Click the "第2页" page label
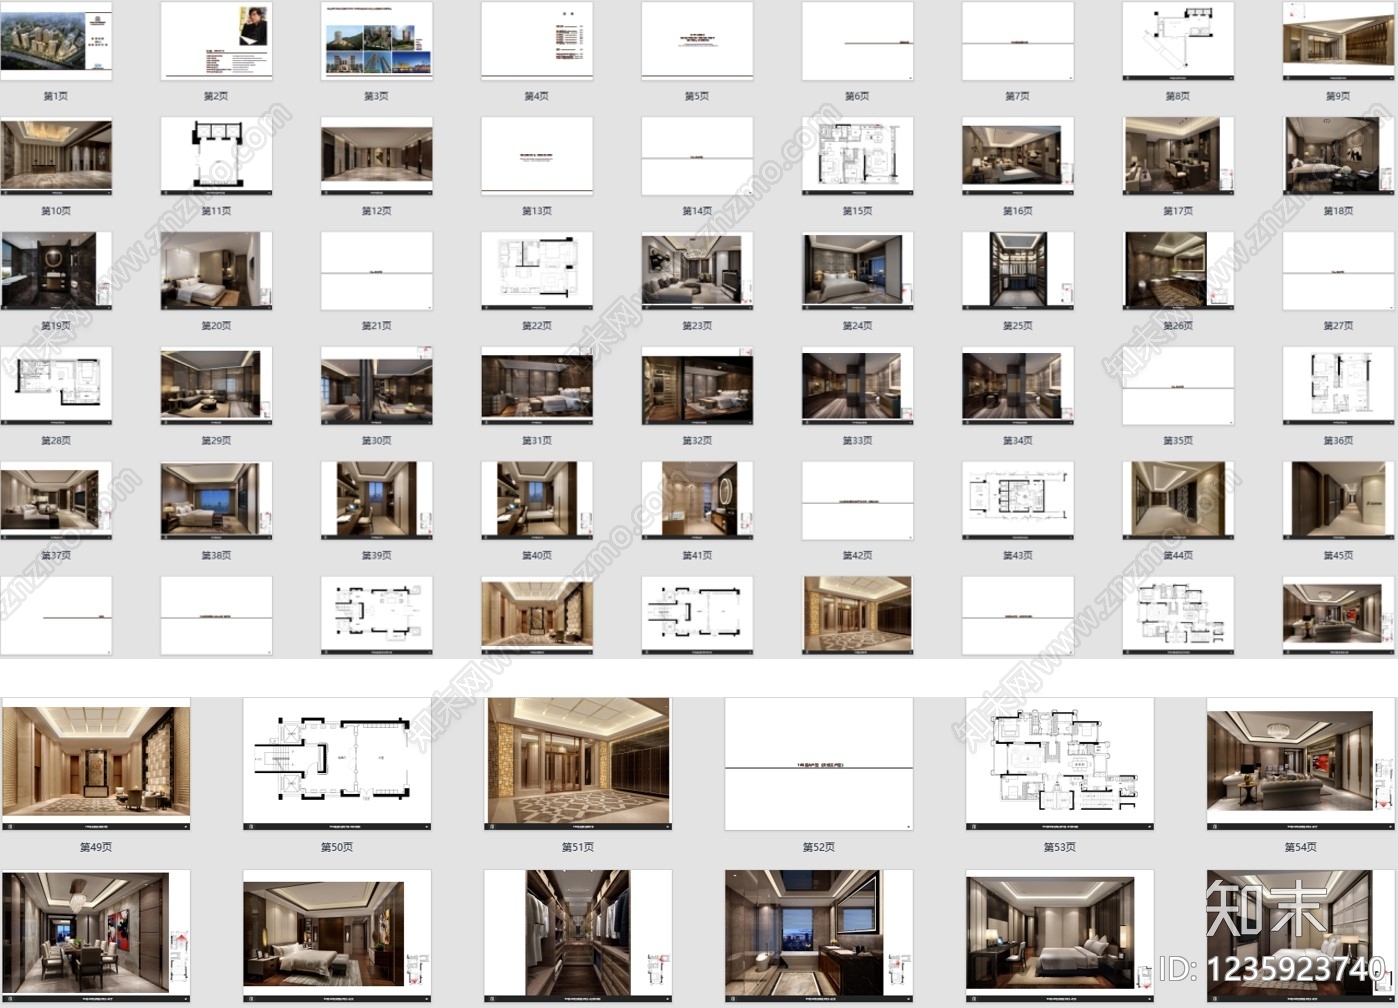Screen dimensions: 1398x1008 pos(216,96)
